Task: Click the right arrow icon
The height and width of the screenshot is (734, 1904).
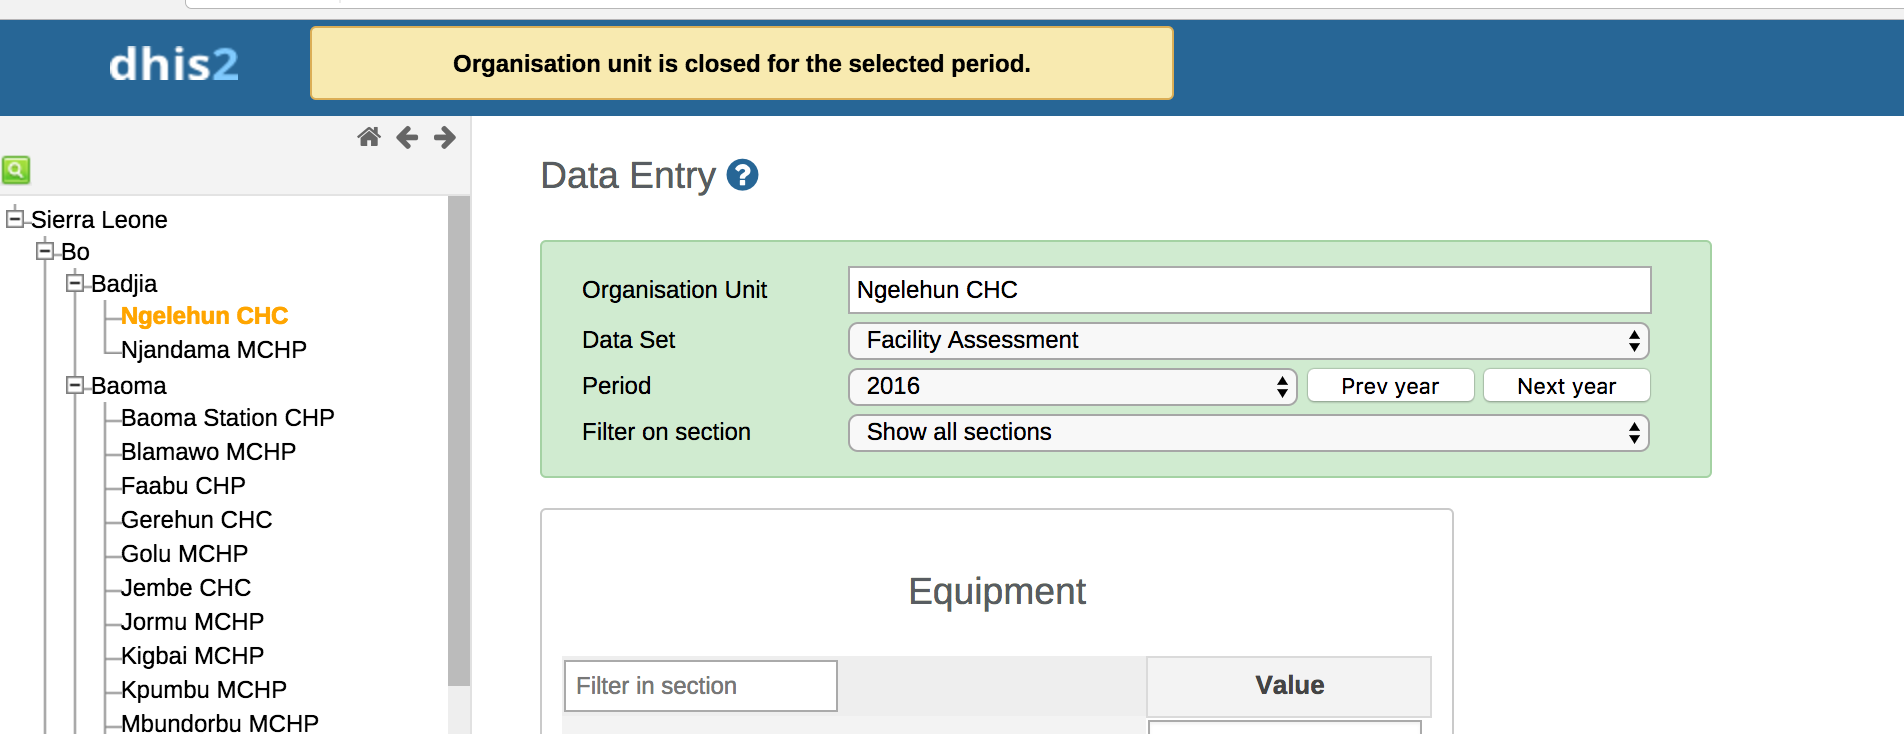Action: pyautogui.click(x=445, y=137)
